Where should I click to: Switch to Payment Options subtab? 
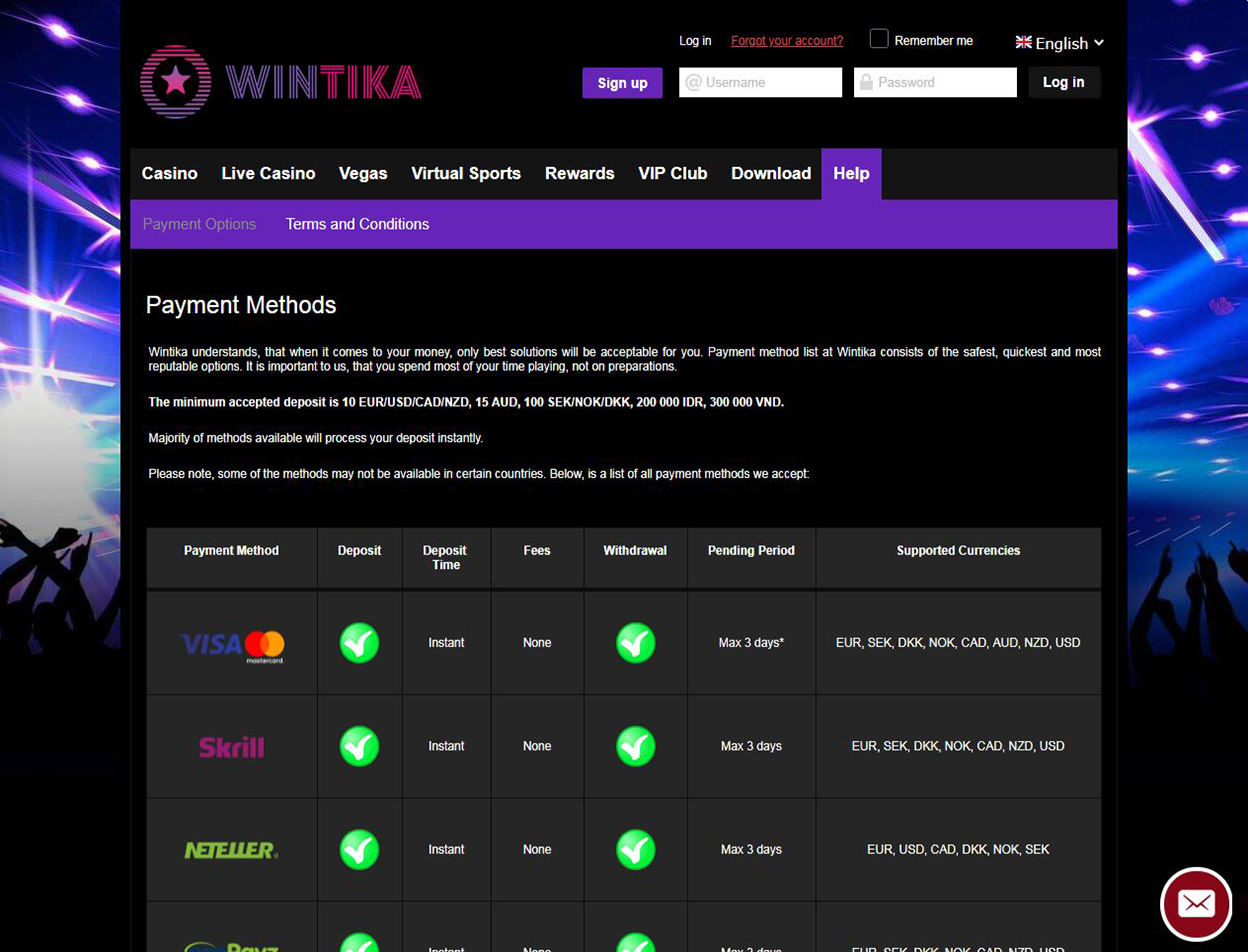200,224
